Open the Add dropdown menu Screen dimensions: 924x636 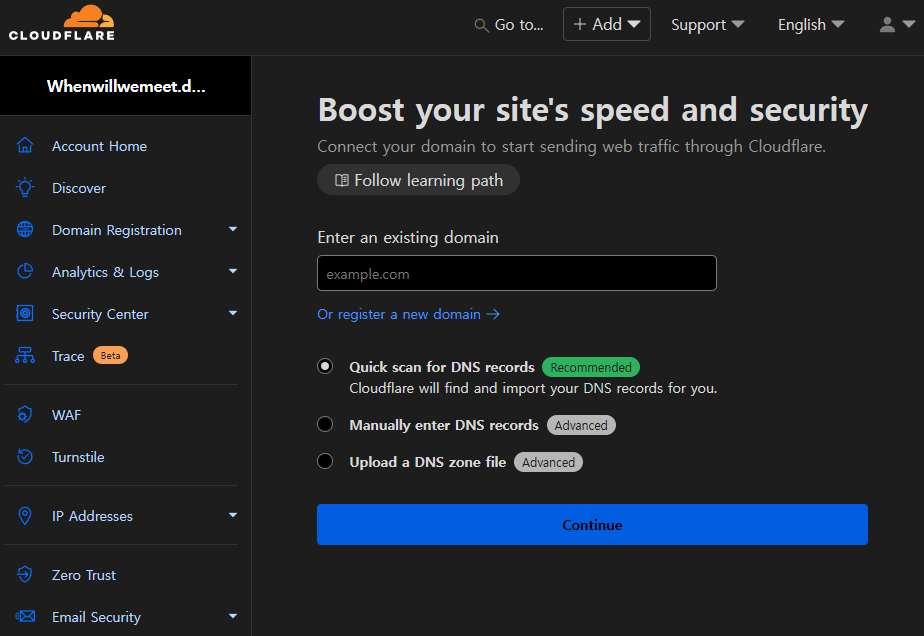click(x=606, y=24)
